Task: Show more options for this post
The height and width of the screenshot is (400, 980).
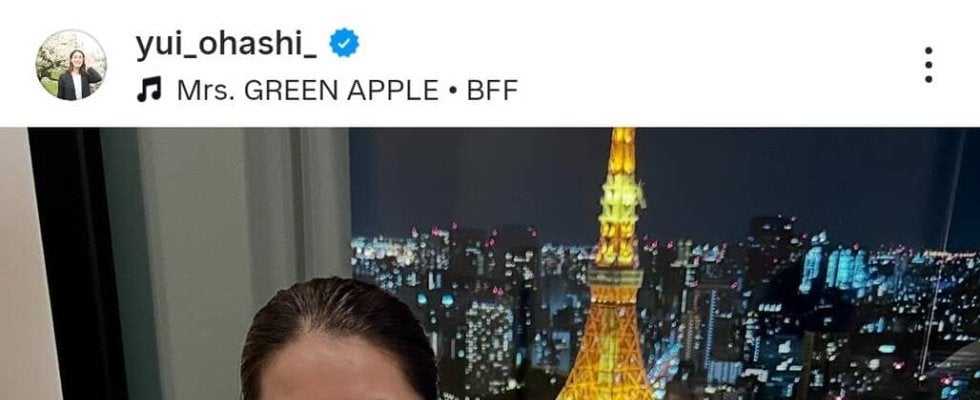Action: tap(928, 64)
